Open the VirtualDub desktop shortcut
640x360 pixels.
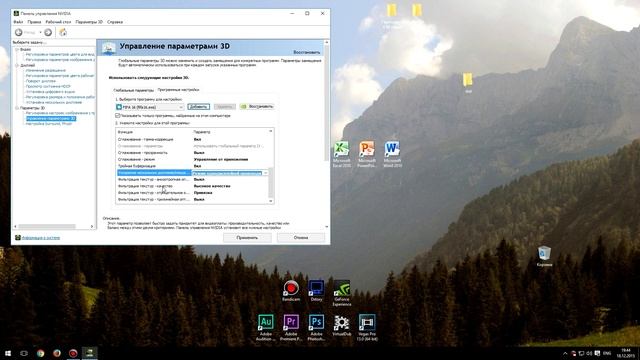342,325
